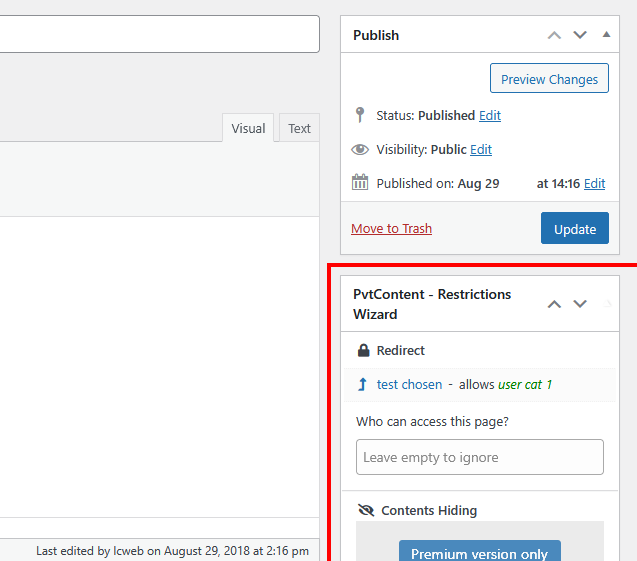Viewport: 637px width, 561px height.
Task: Click the Preview Changes button
Action: (549, 79)
